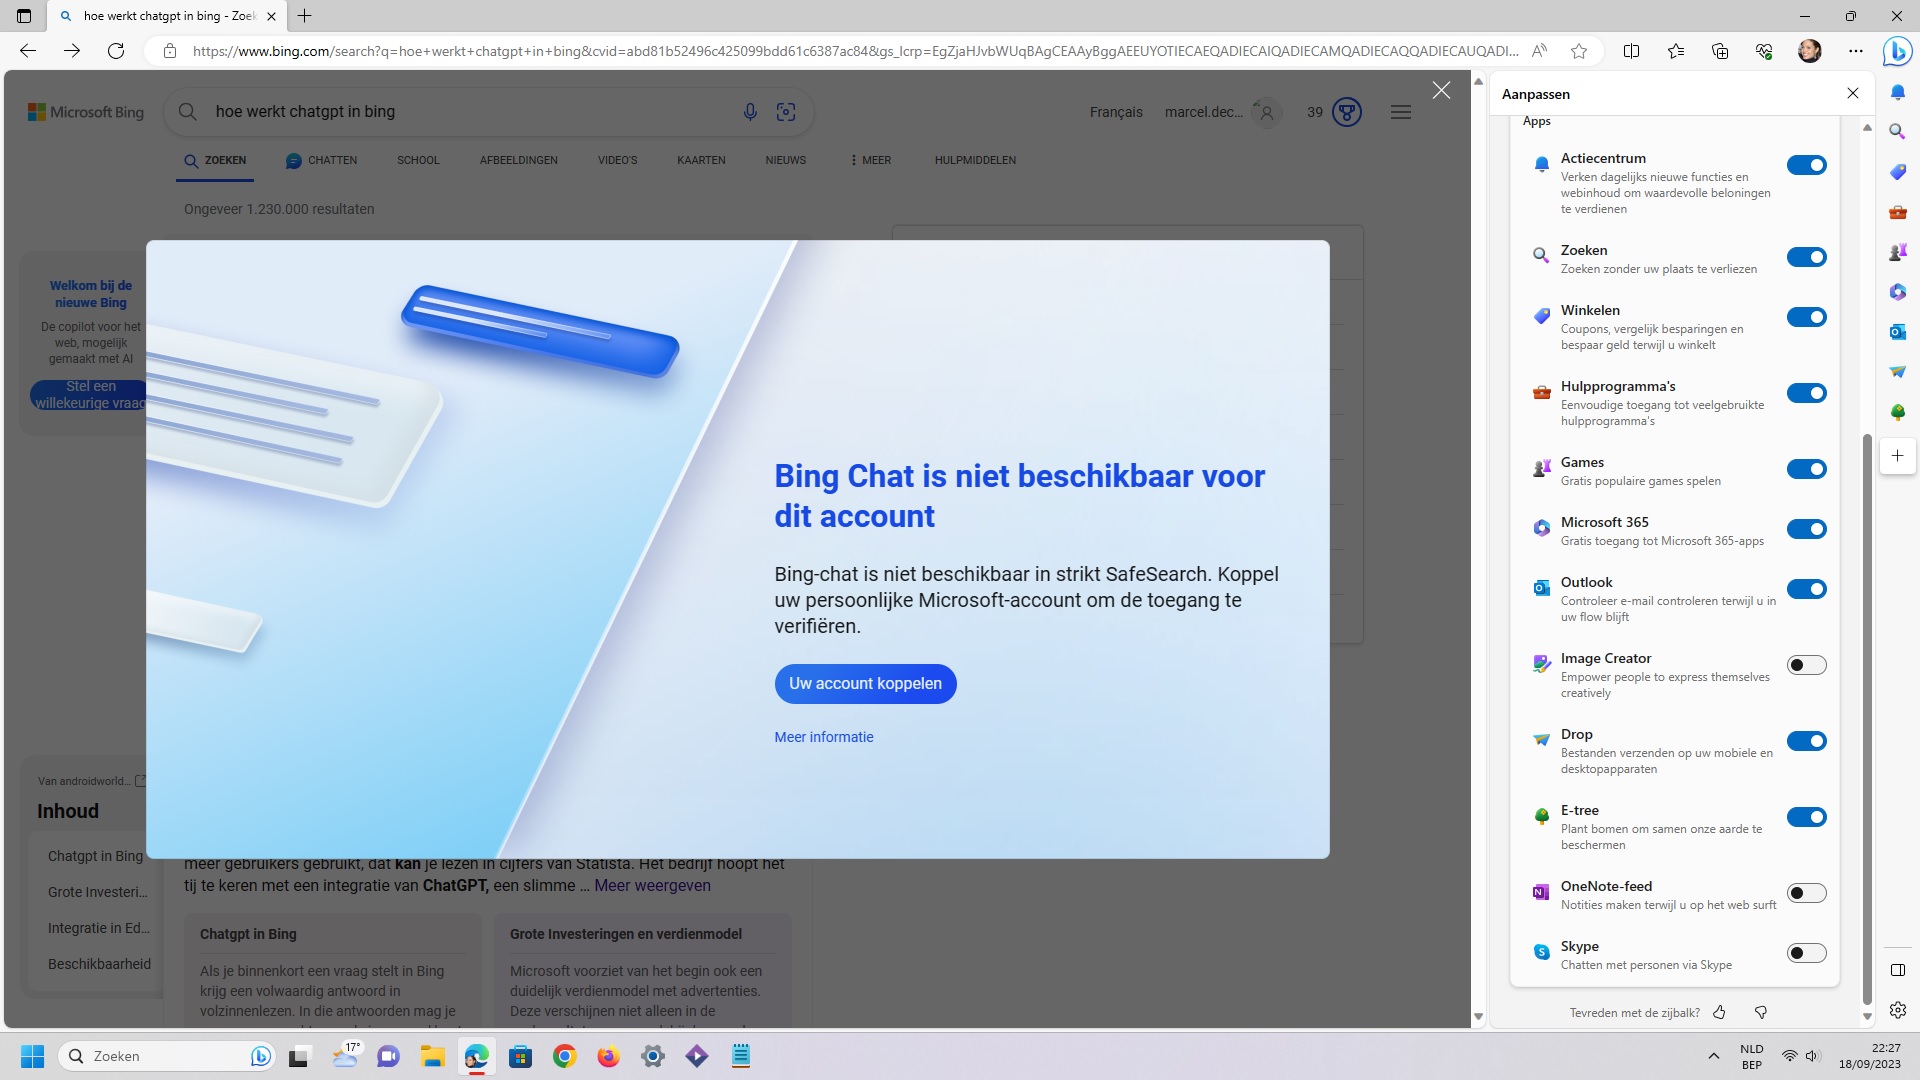The height and width of the screenshot is (1080, 1920).
Task: Open sidebar settings gear icon
Action: pyautogui.click(x=1898, y=1010)
